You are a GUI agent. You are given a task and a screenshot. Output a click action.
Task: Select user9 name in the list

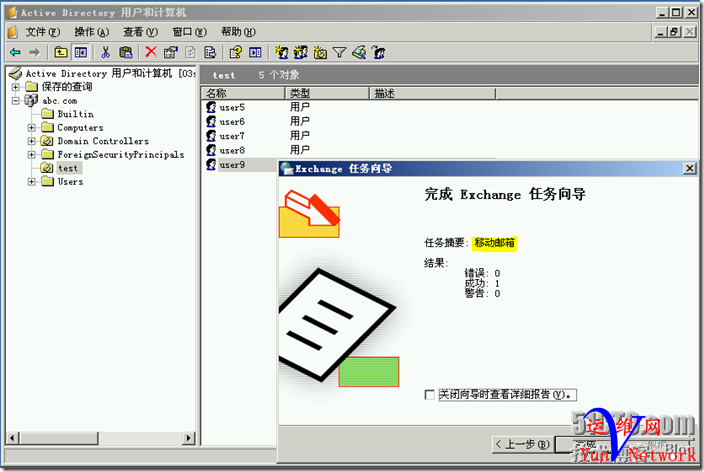tap(232, 165)
